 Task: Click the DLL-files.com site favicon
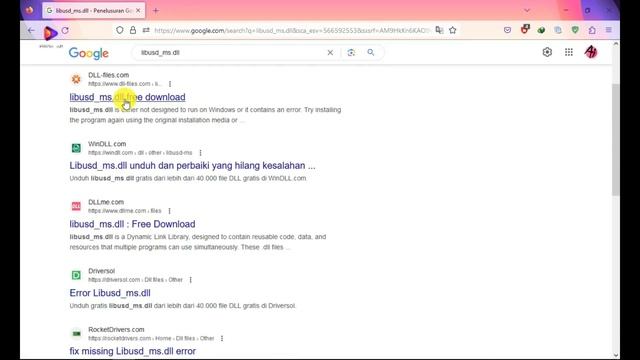click(76, 79)
